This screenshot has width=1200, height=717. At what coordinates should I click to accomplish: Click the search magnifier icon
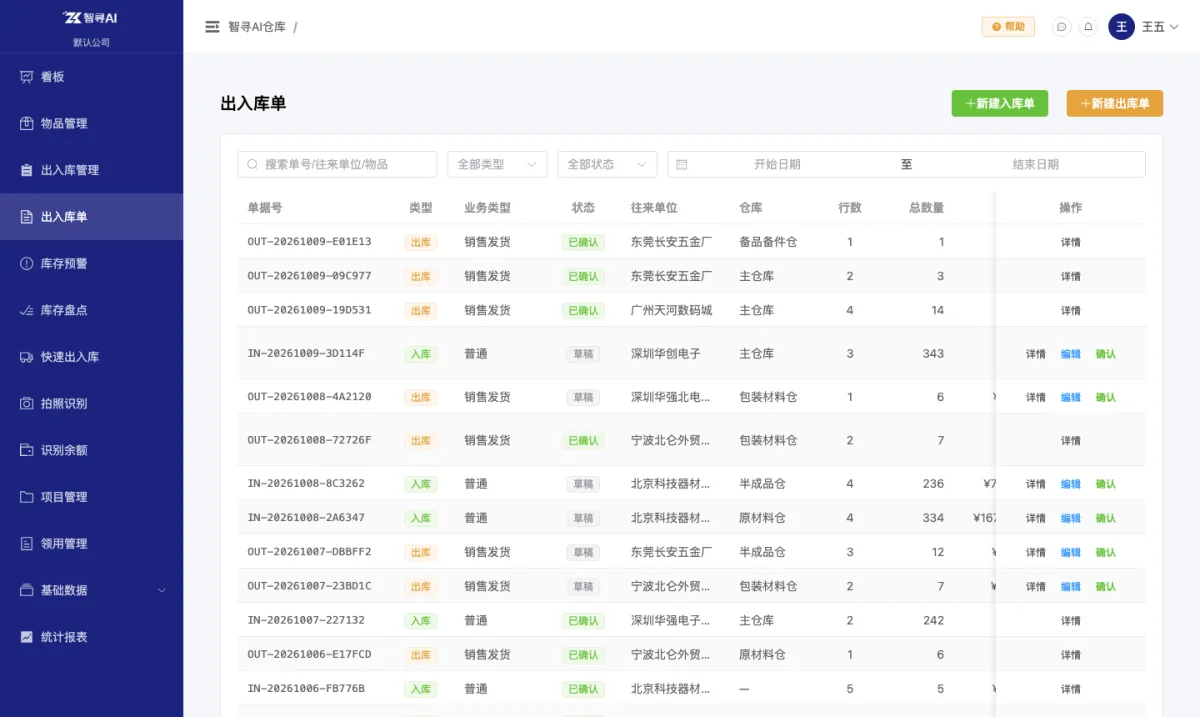(x=254, y=164)
